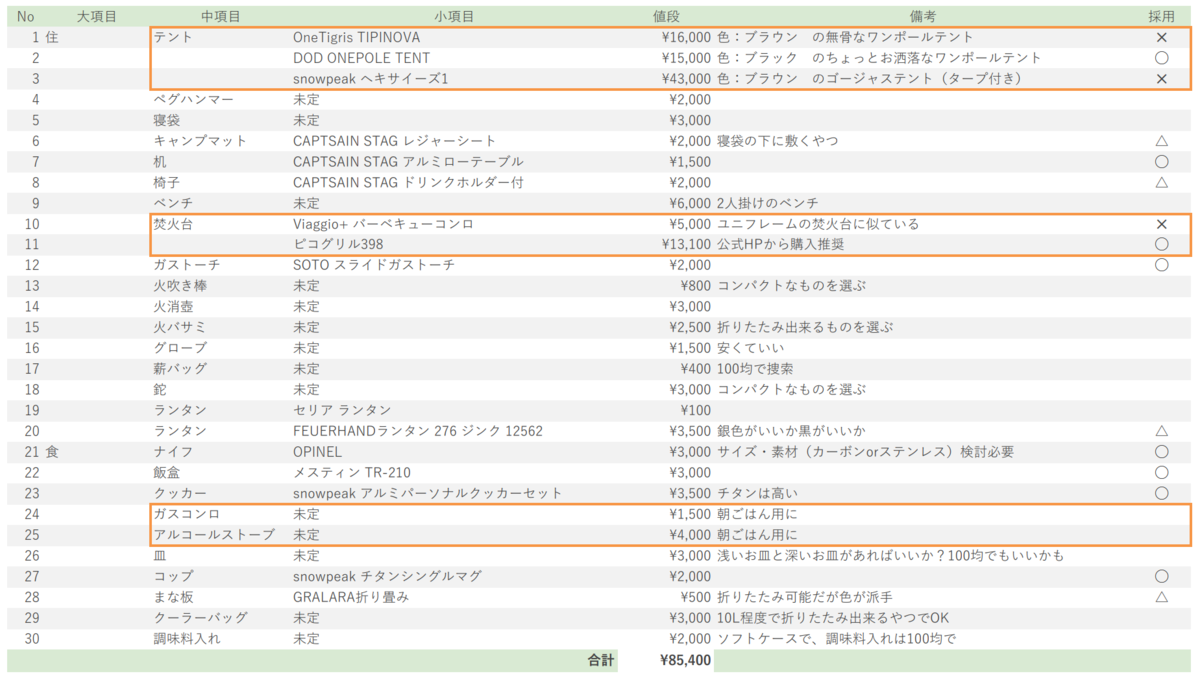Select the 中項目 column header
The width and height of the screenshot is (1200, 678).
[x=220, y=17]
